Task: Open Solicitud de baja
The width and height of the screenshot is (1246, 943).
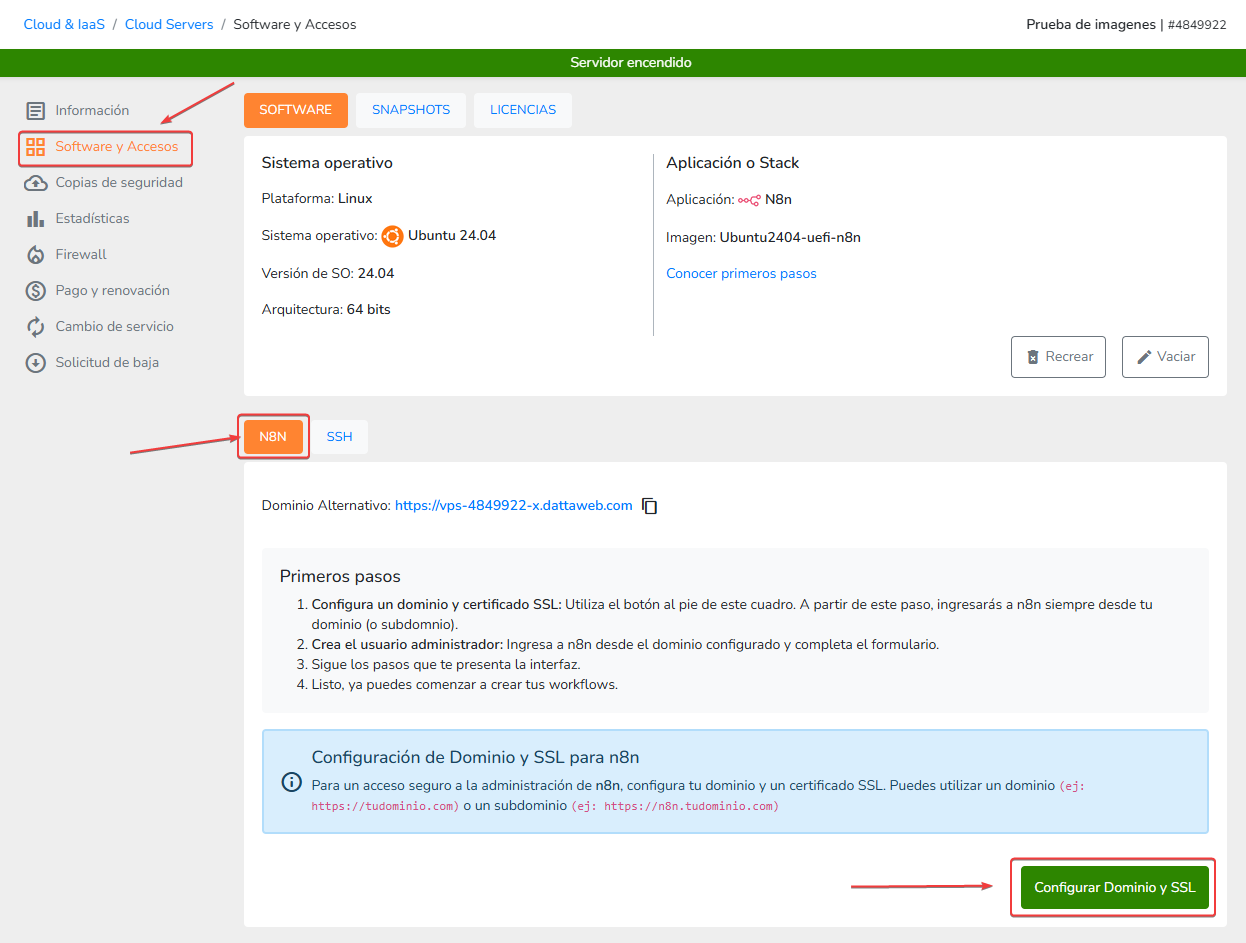Action: pyautogui.click(x=107, y=363)
